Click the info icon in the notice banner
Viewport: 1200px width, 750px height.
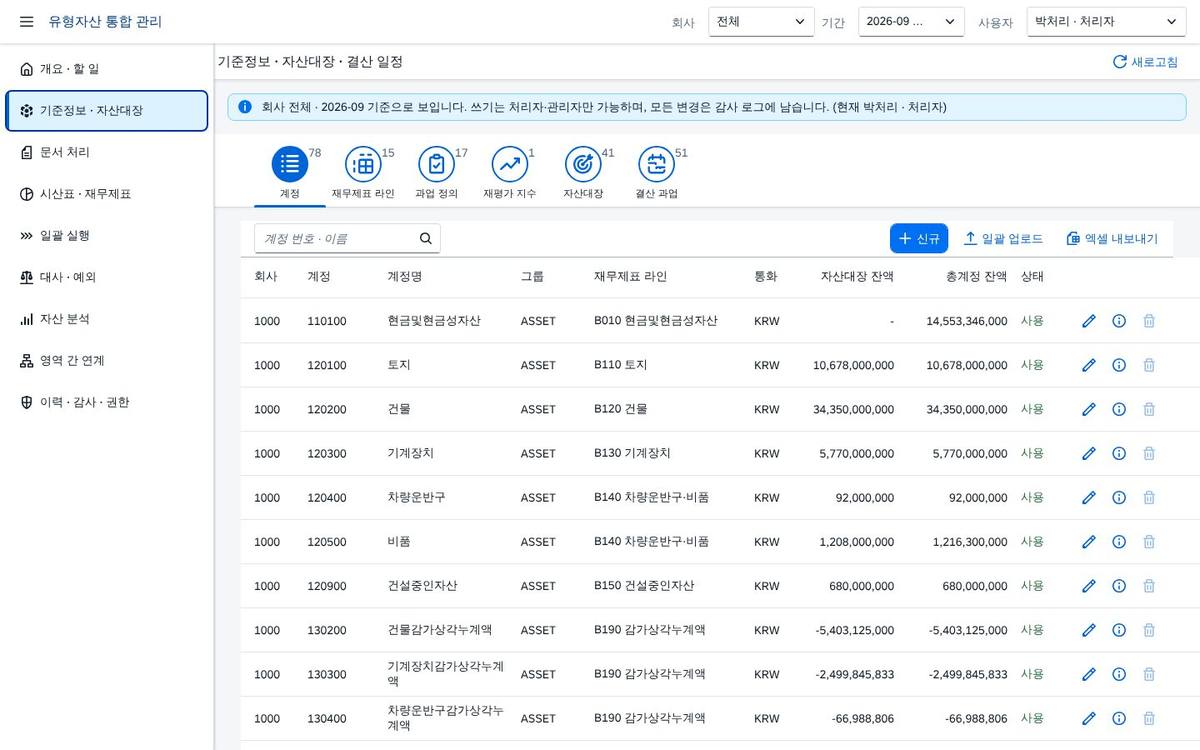tap(245, 107)
